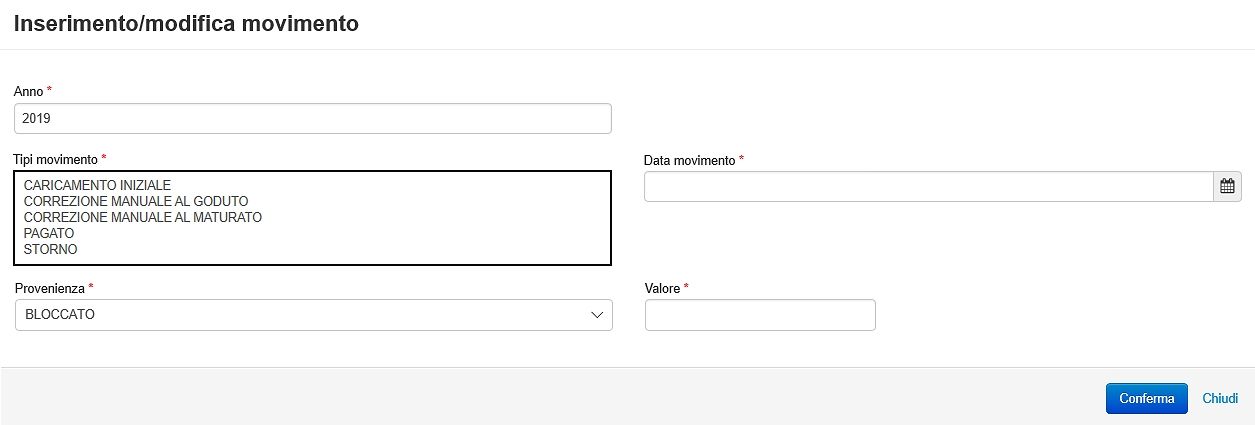
Task: Select STORNO from the list
Action: [x=50, y=249]
